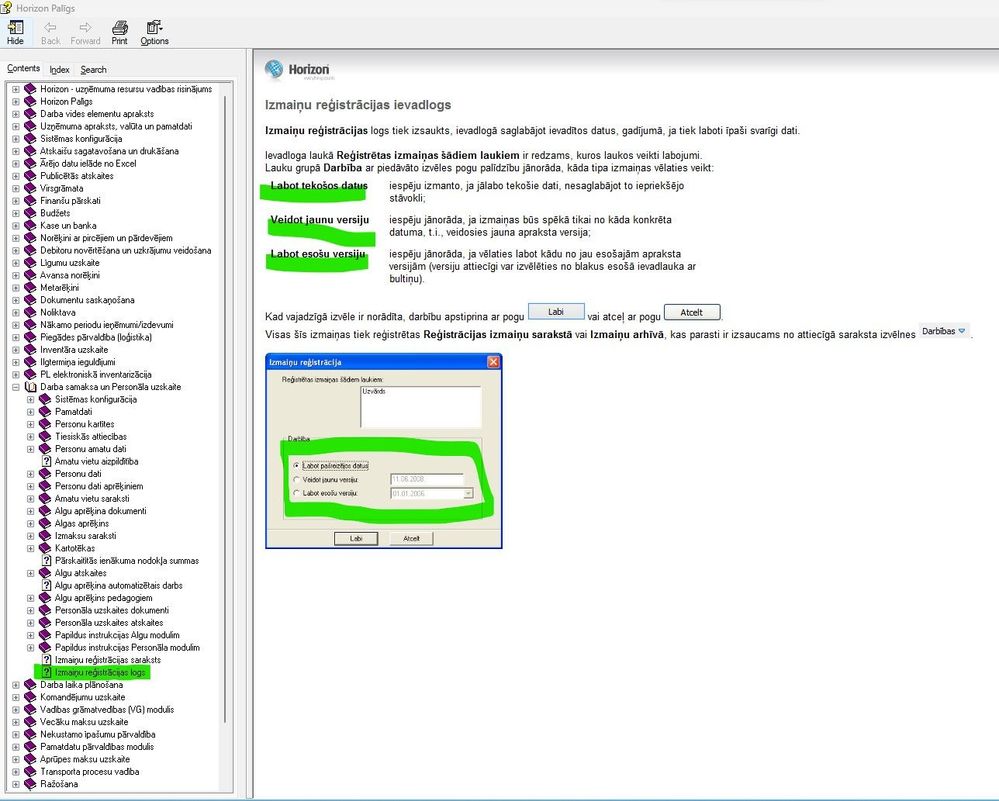Click question page icon for Amatu vietu aizpildītība
The image size is (999, 801).
[46, 461]
